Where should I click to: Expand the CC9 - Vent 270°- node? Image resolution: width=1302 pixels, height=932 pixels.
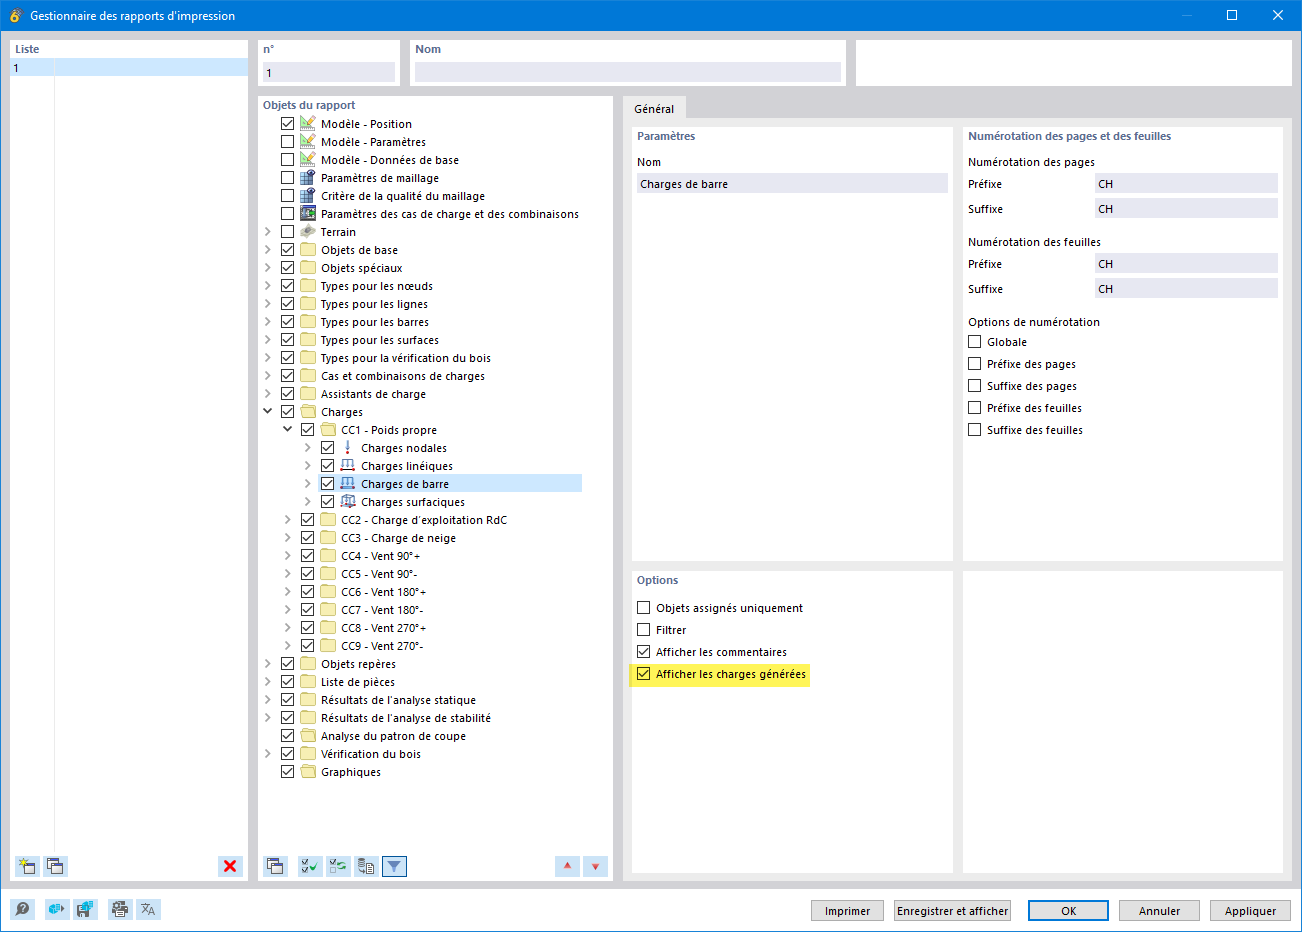288,646
